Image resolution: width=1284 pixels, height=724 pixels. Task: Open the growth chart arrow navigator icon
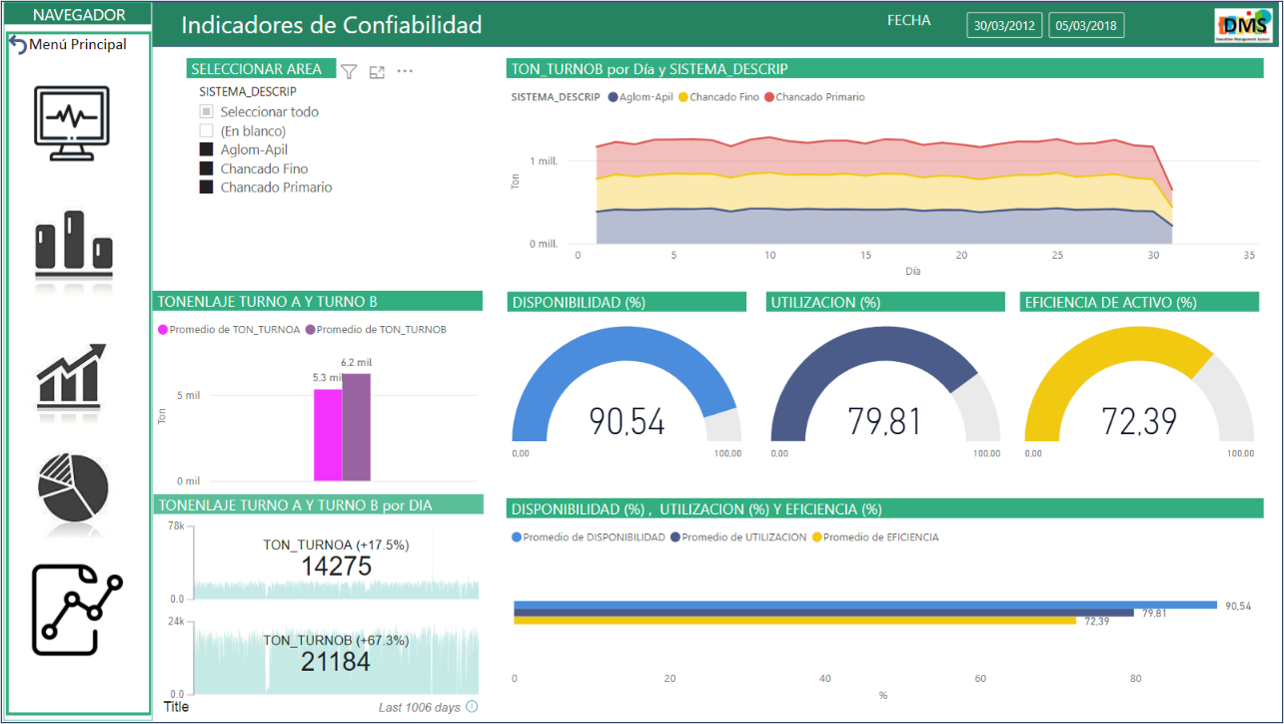[71, 378]
